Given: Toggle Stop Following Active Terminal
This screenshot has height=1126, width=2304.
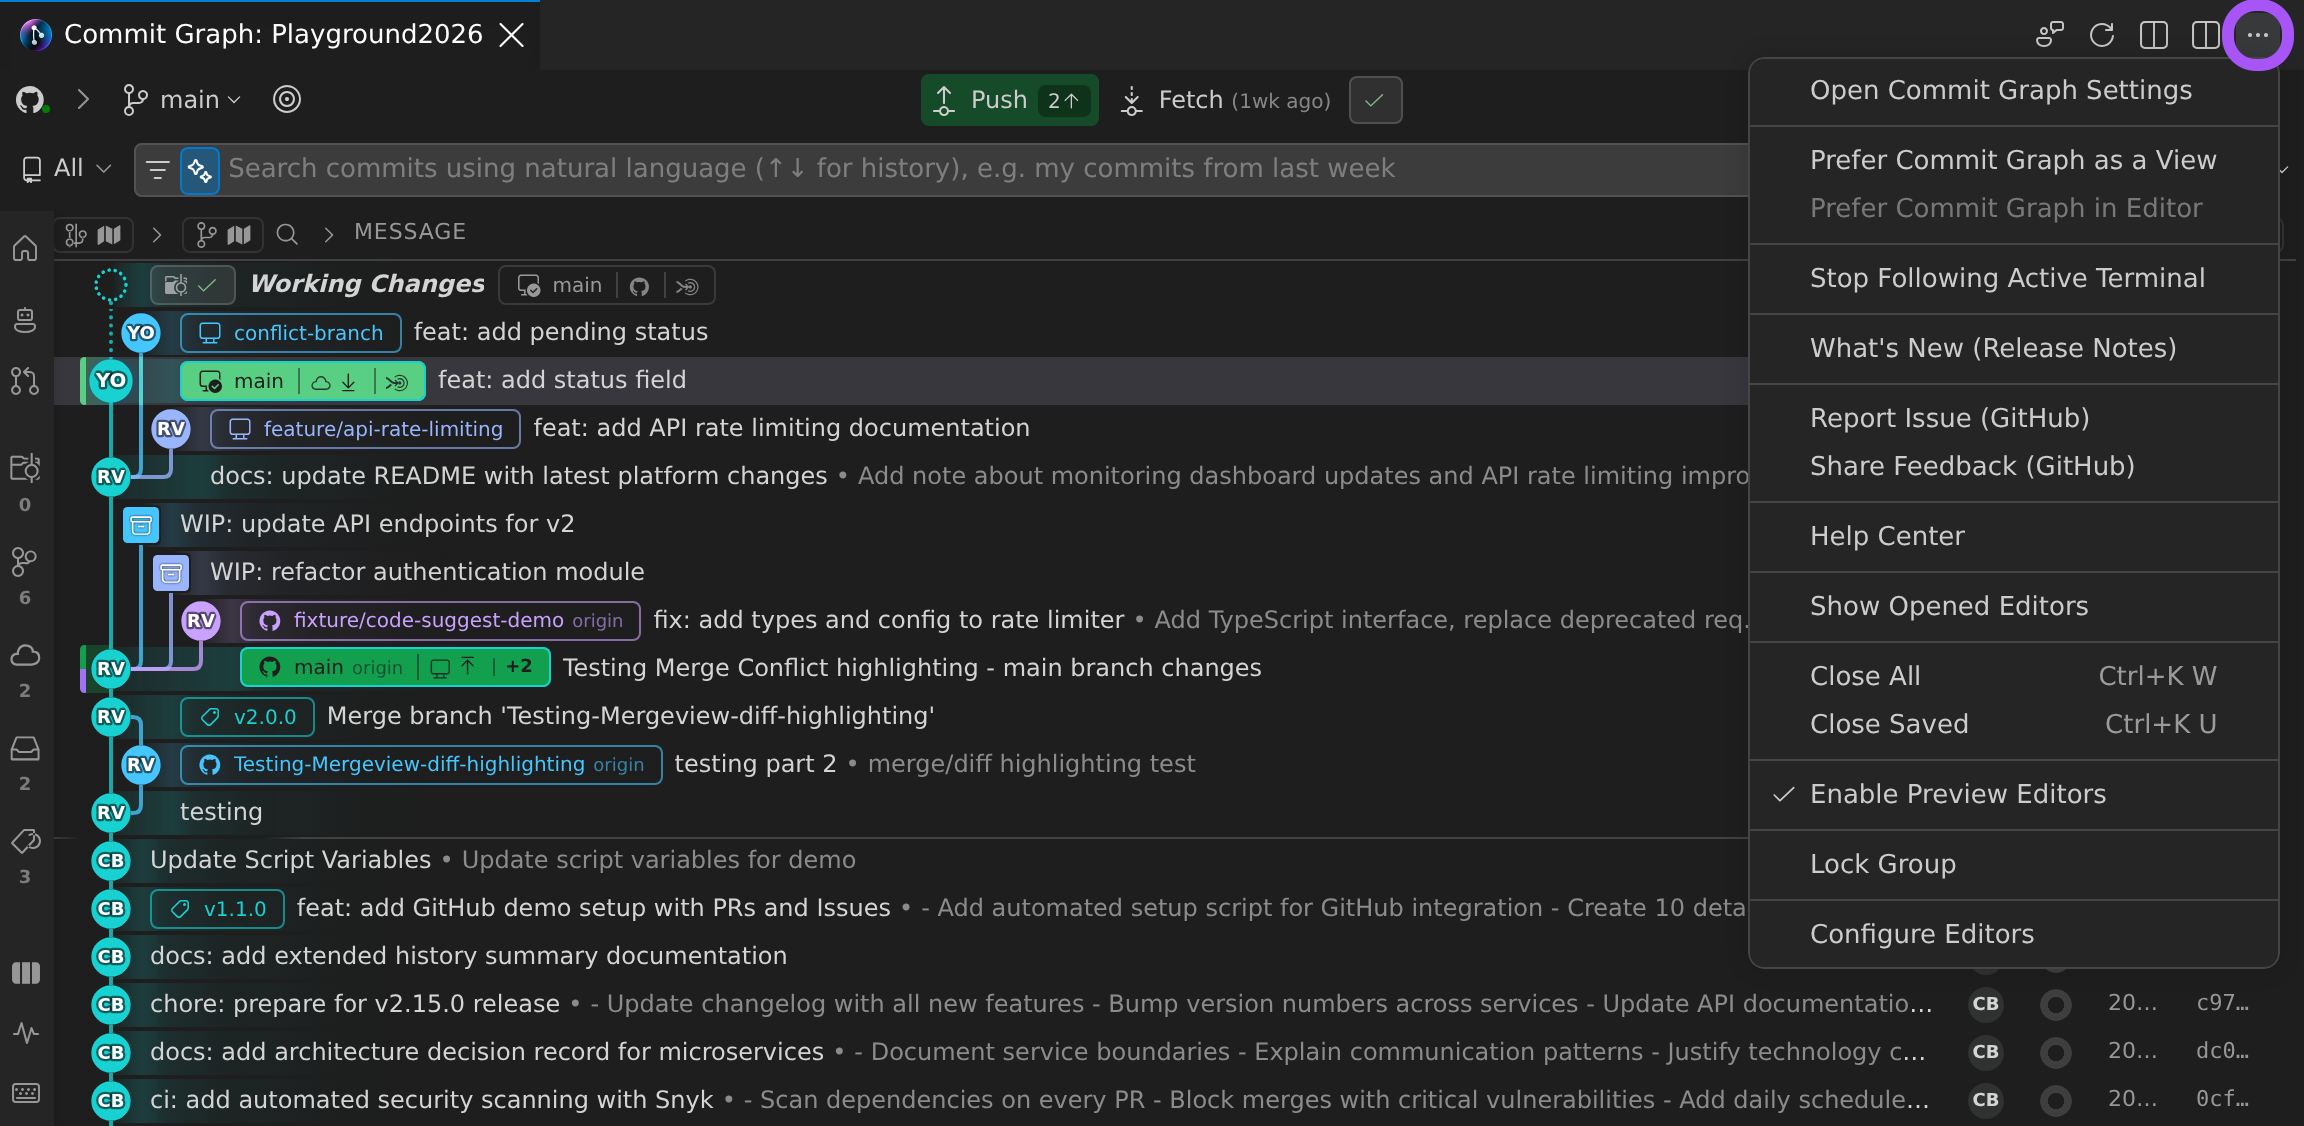Looking at the screenshot, I should tap(2013, 278).
